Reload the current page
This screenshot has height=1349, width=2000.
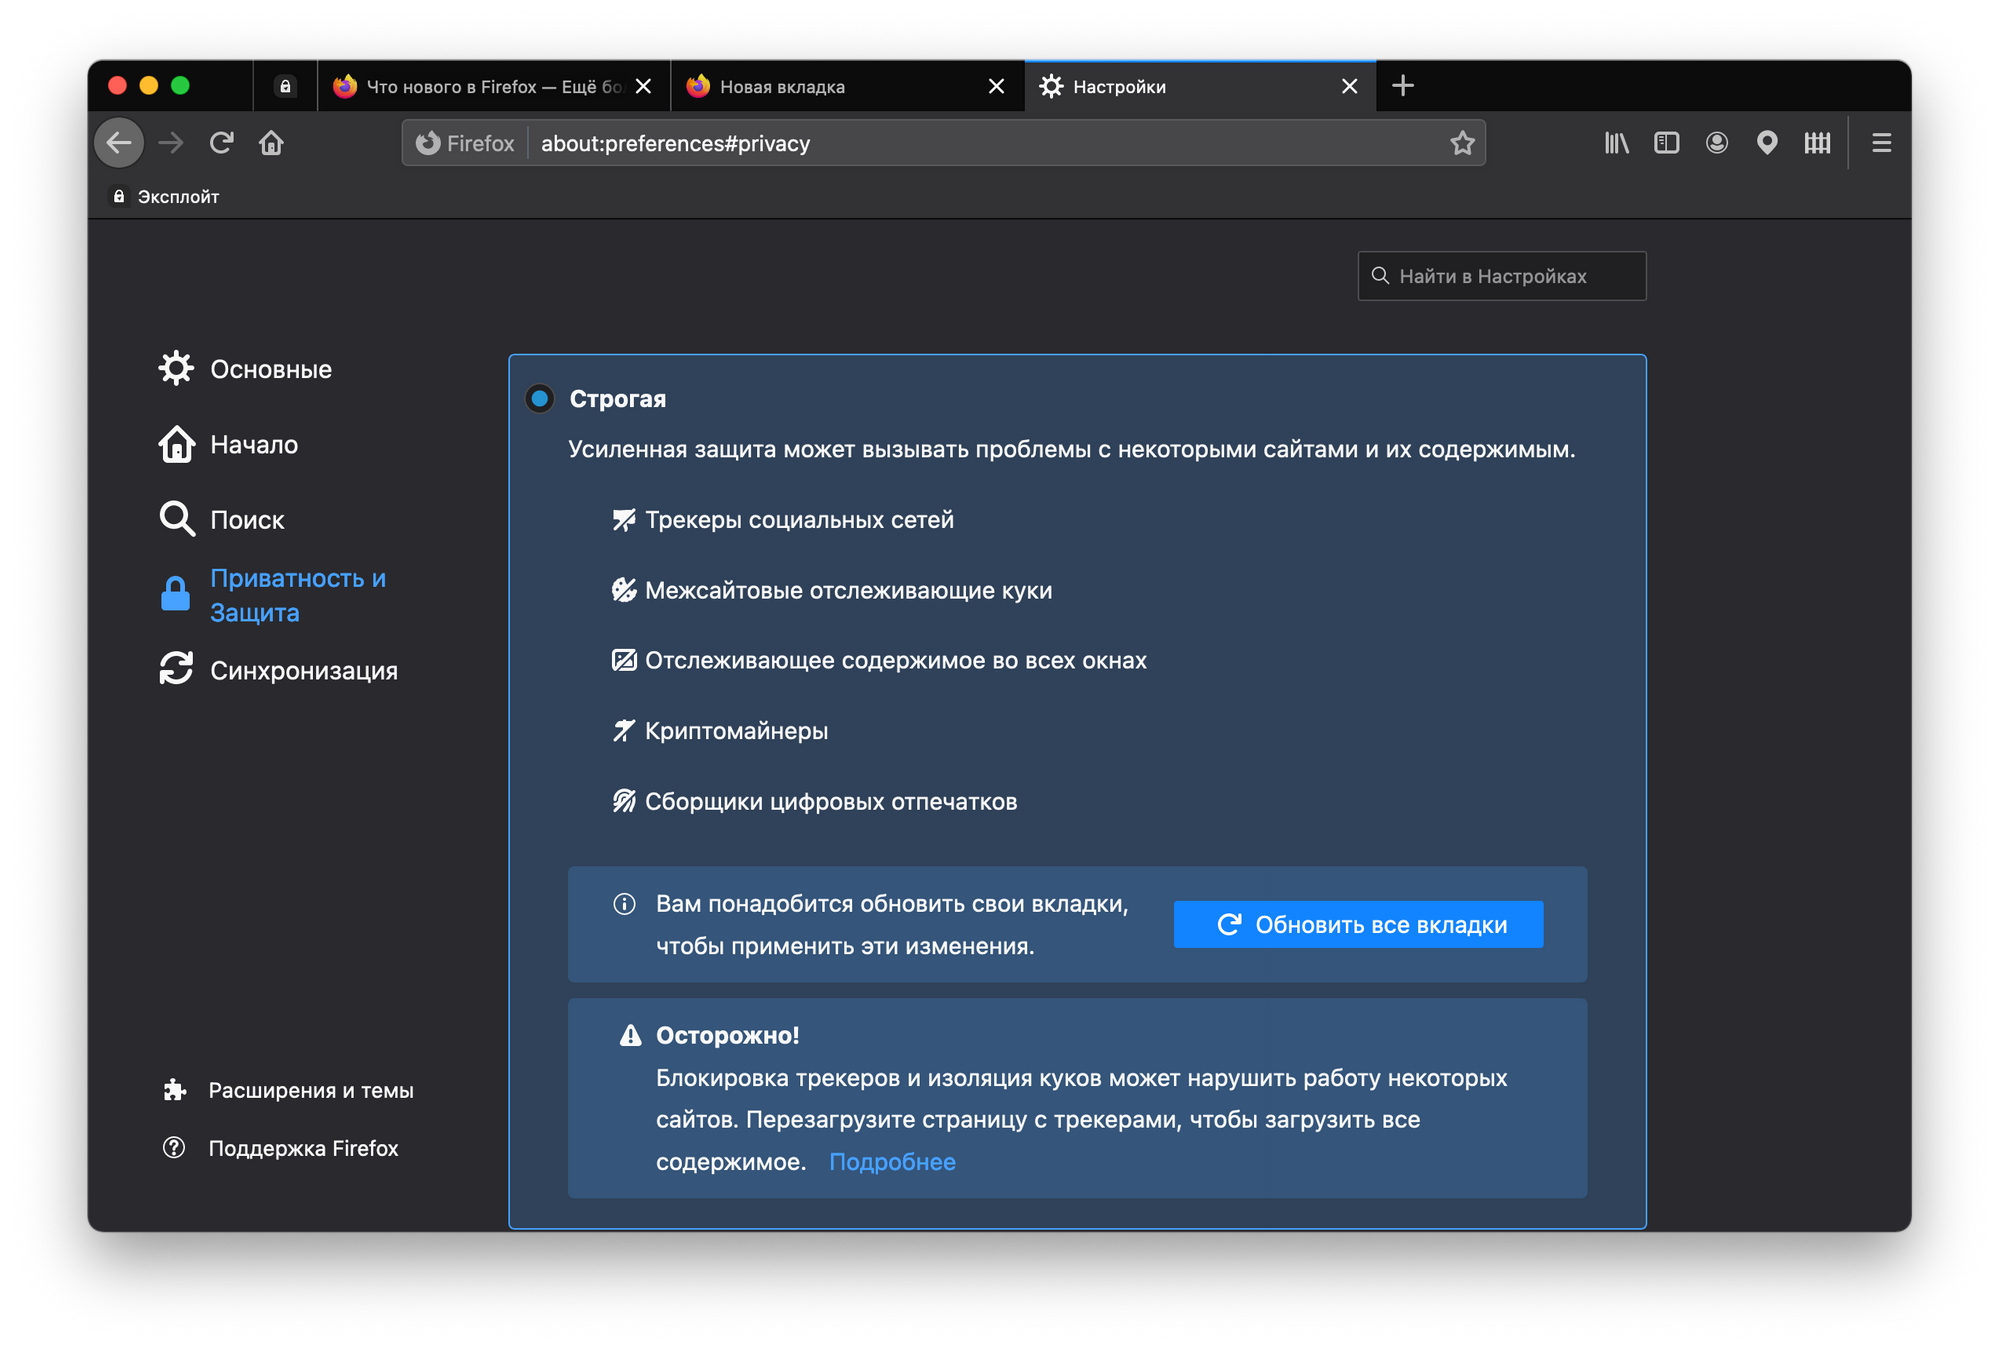[x=221, y=143]
